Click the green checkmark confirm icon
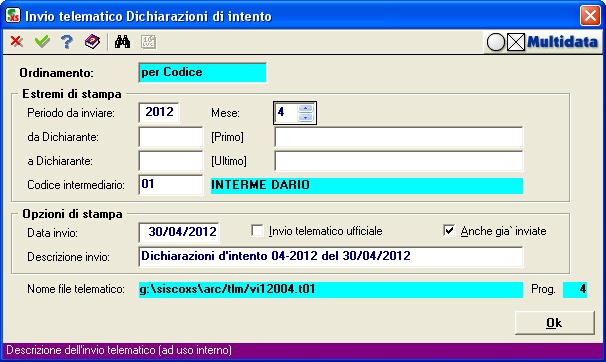Viewport: 606px width, 362px height. (42, 41)
